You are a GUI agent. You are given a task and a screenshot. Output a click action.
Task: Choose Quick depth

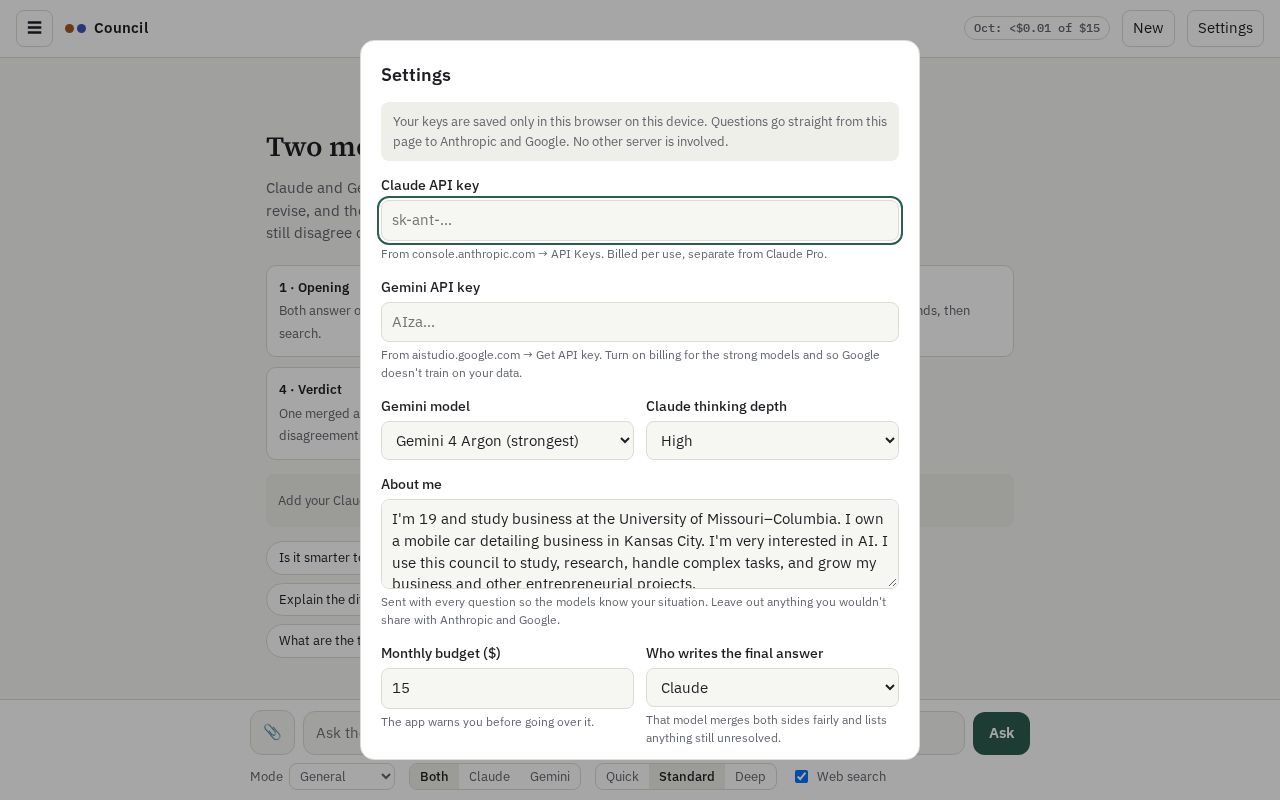pyautogui.click(x=622, y=776)
